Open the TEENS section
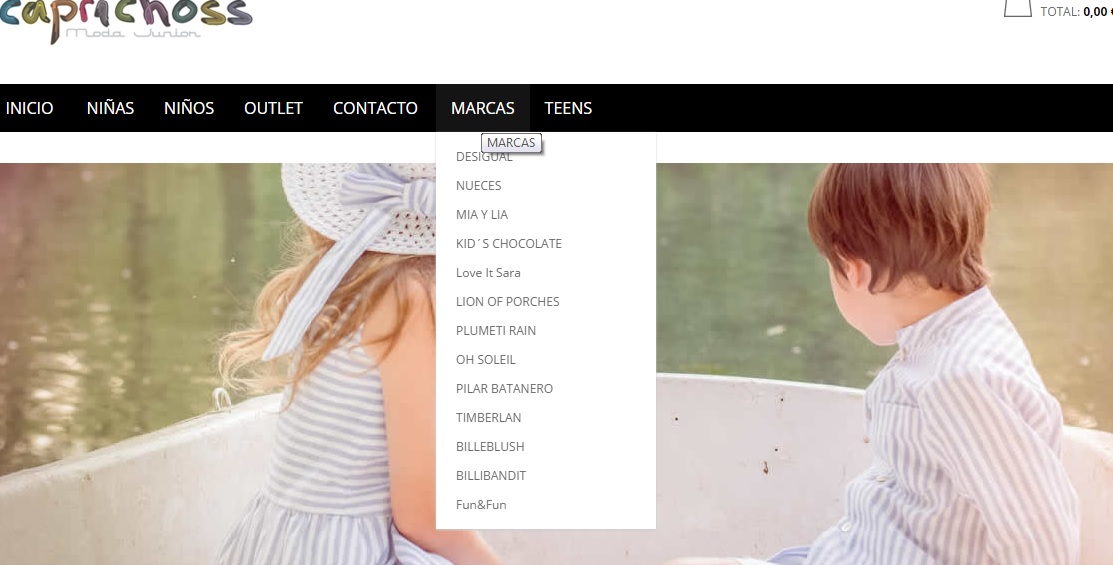 [x=568, y=108]
